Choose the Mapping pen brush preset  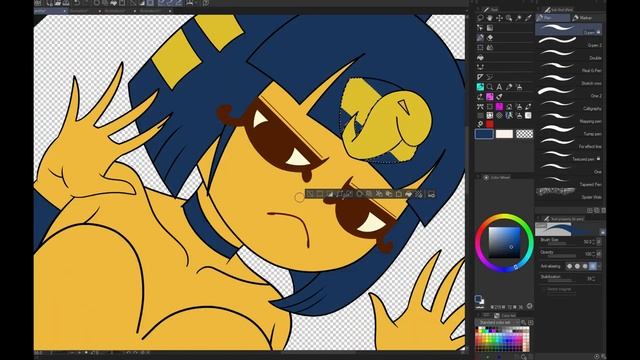[x=569, y=118]
